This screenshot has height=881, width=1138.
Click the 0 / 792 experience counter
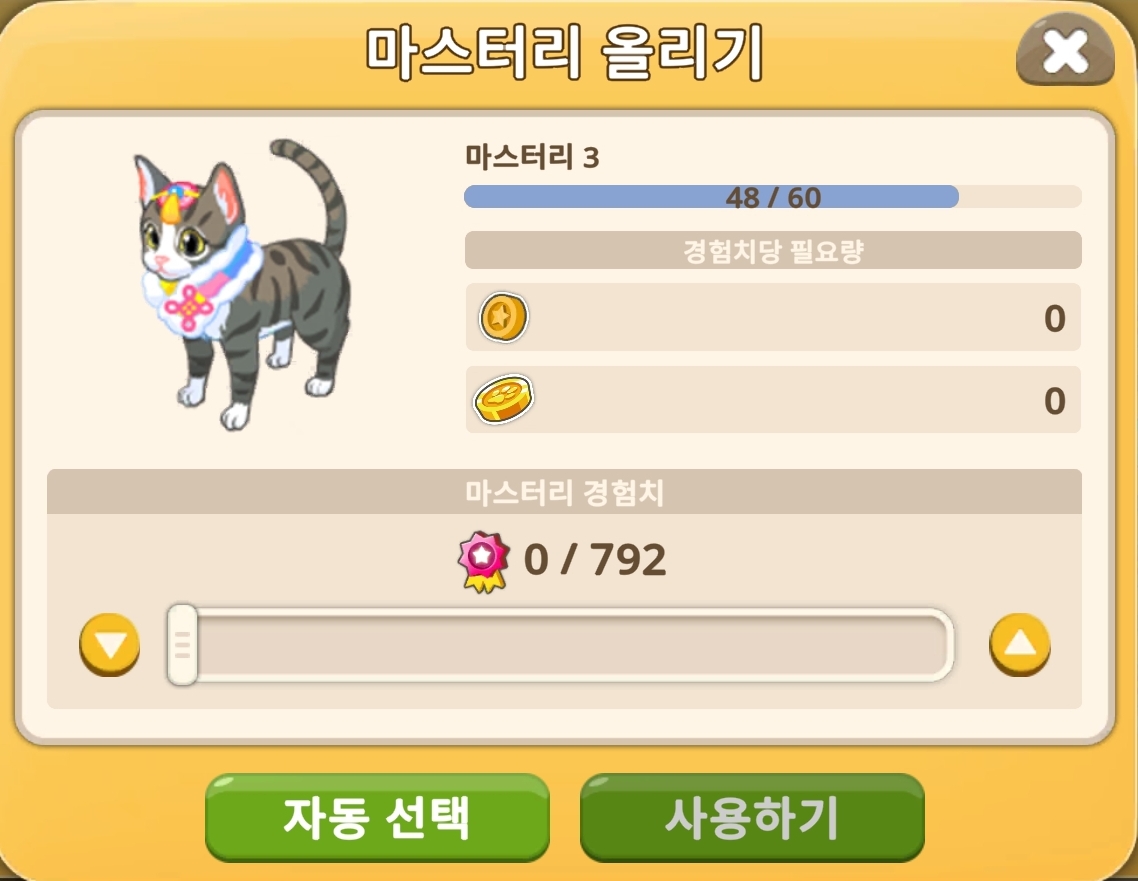point(594,560)
